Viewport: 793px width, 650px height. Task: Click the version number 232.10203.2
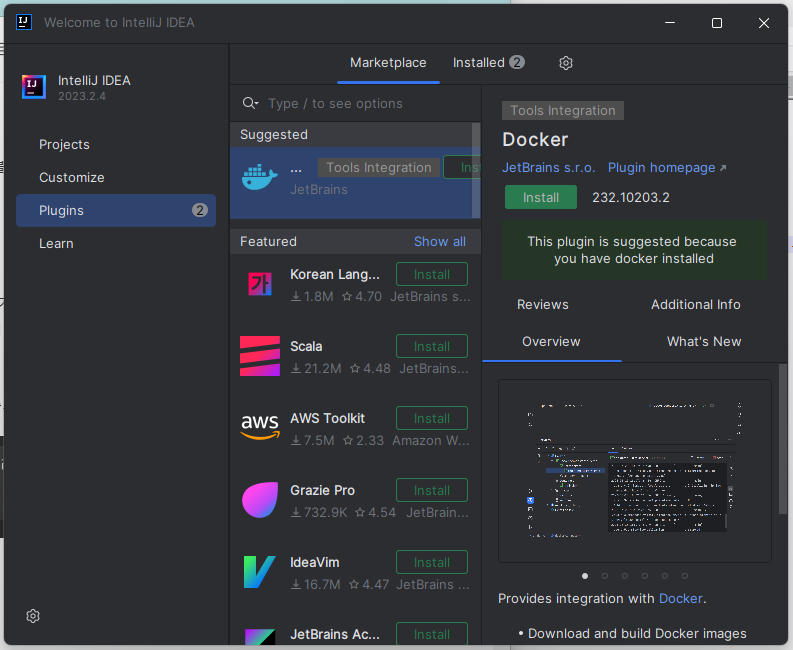(631, 197)
